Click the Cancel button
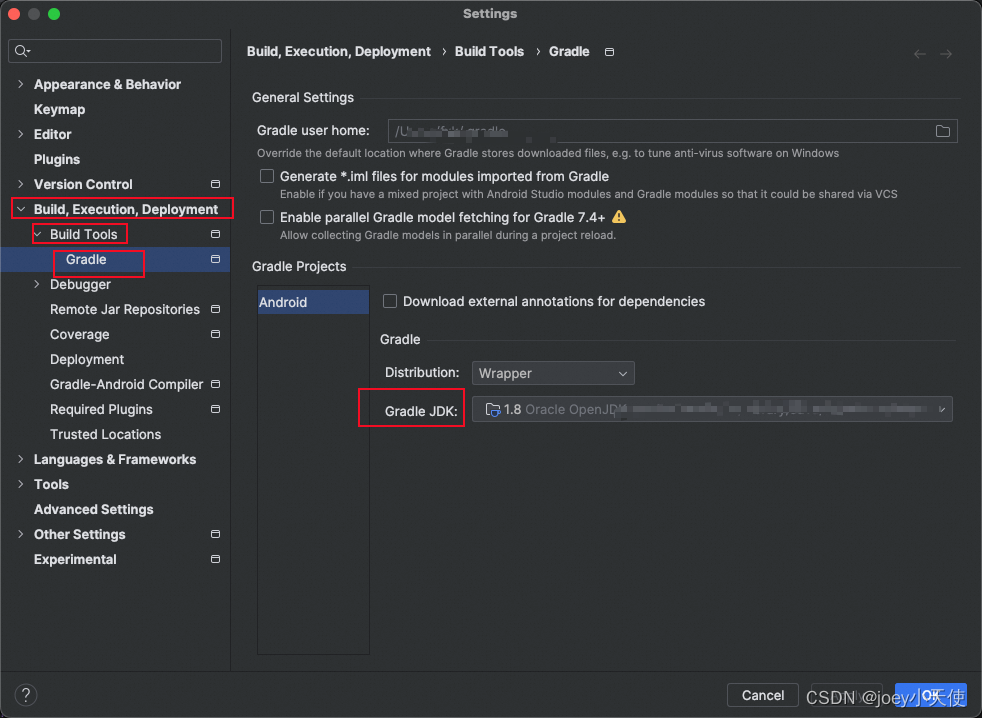The height and width of the screenshot is (718, 982). coord(762,695)
